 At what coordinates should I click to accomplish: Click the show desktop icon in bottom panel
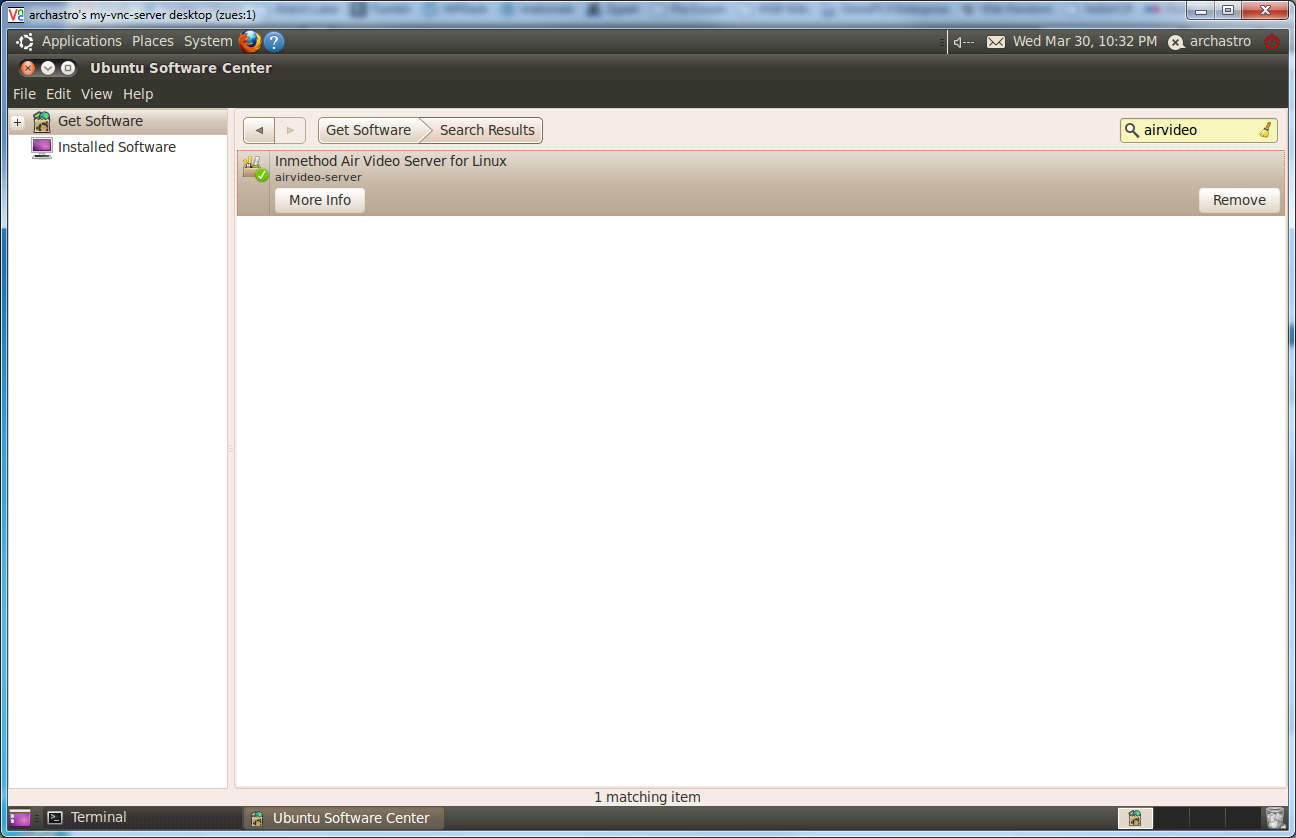pos(20,818)
